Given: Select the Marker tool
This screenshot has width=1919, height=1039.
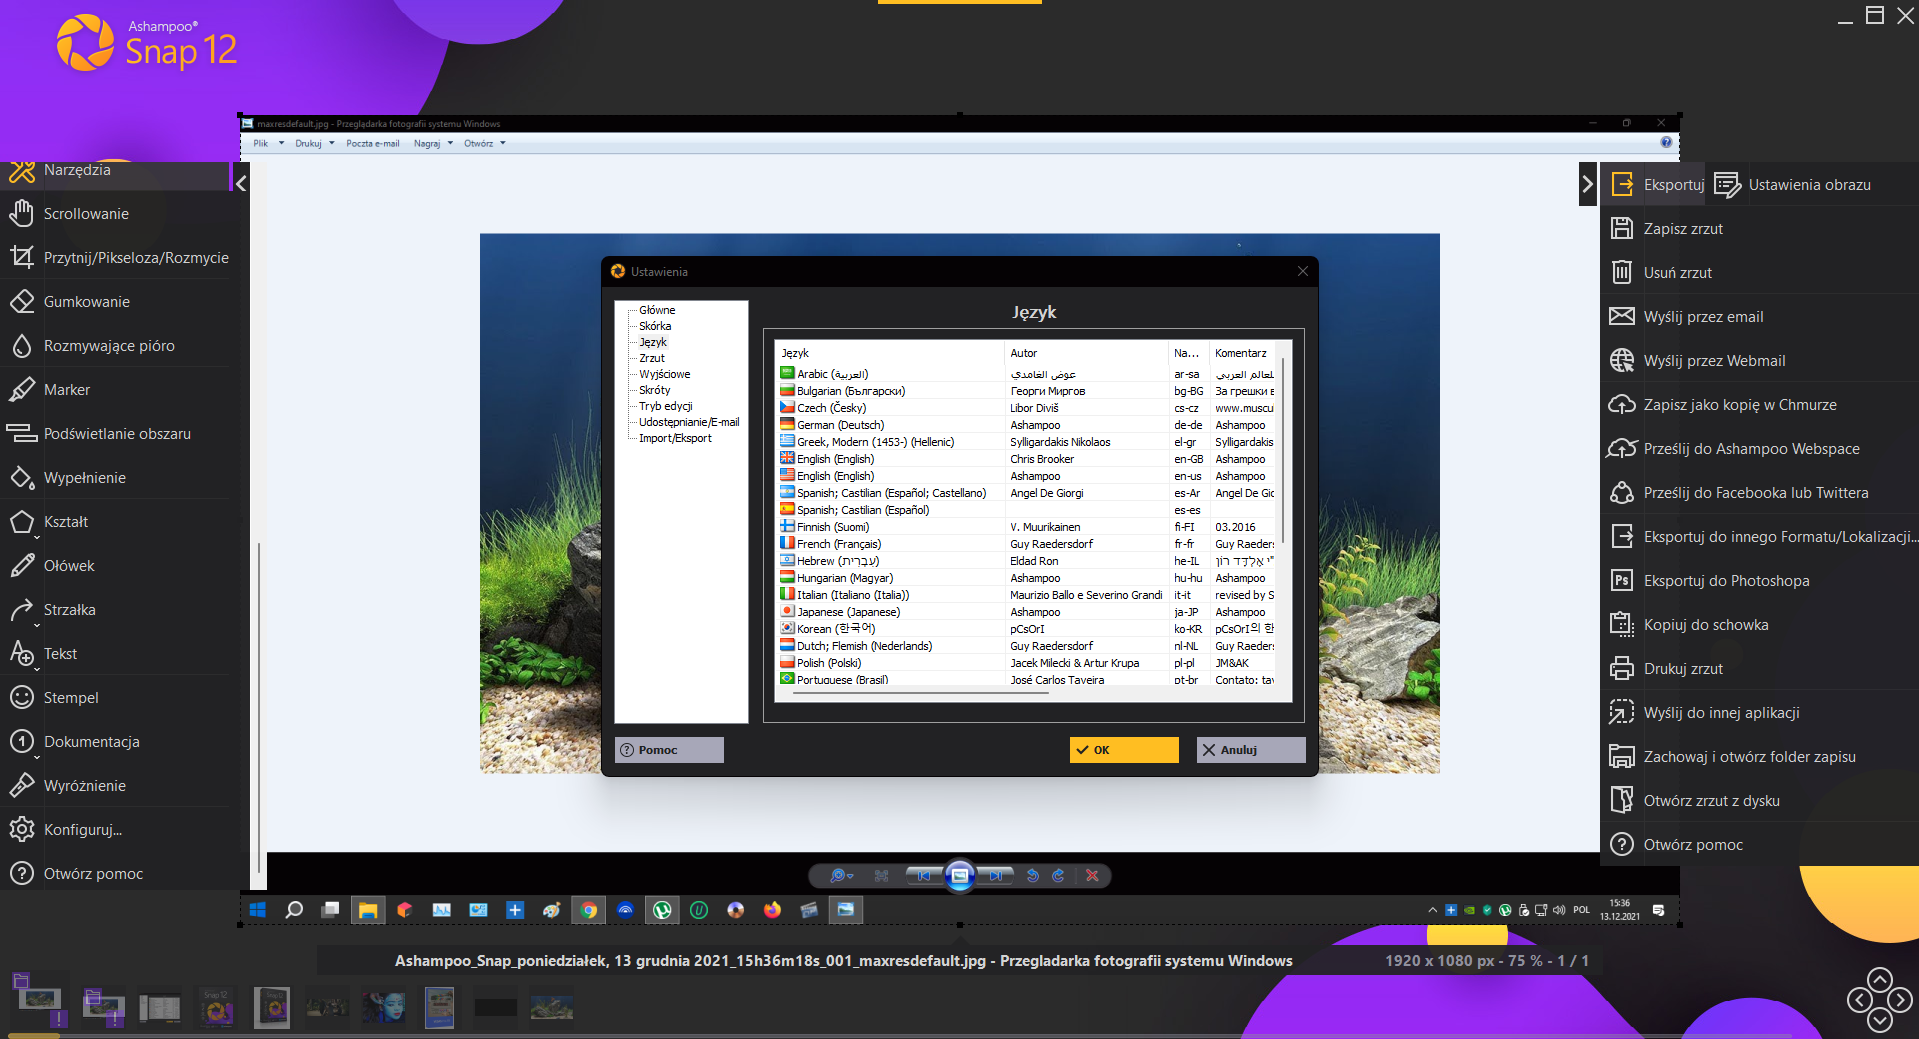Looking at the screenshot, I should [115, 390].
